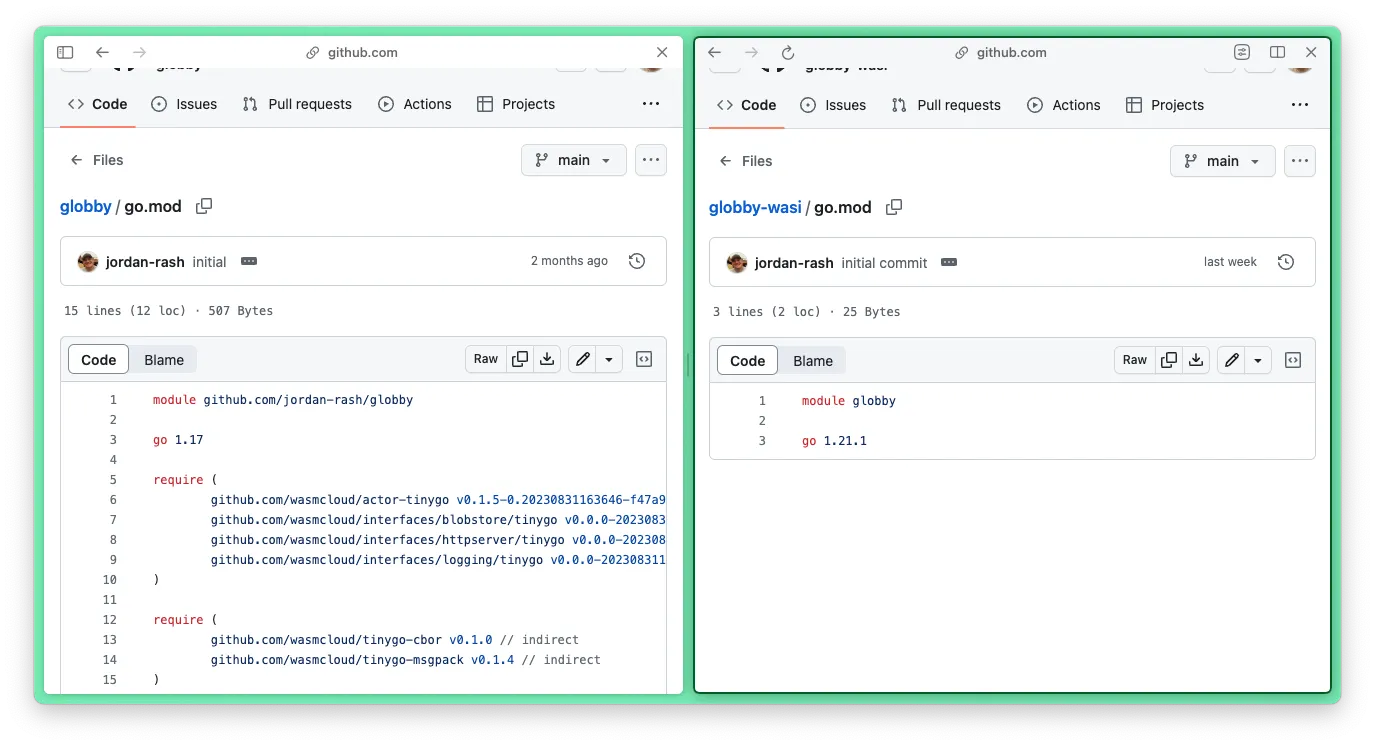Screen dimensions: 1375x746
Task: Click address bar in right window
Action: pyautogui.click(x=1001, y=52)
